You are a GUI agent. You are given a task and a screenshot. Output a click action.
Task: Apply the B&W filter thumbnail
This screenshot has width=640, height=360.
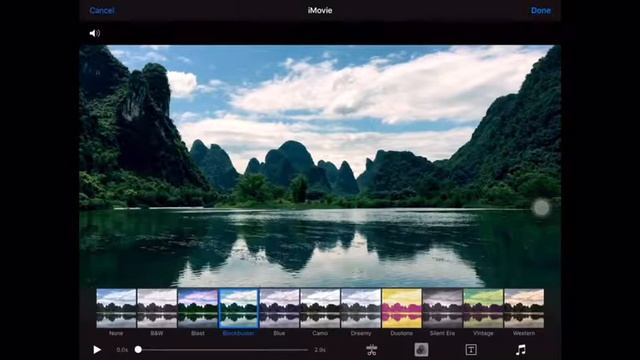[x=157, y=309]
